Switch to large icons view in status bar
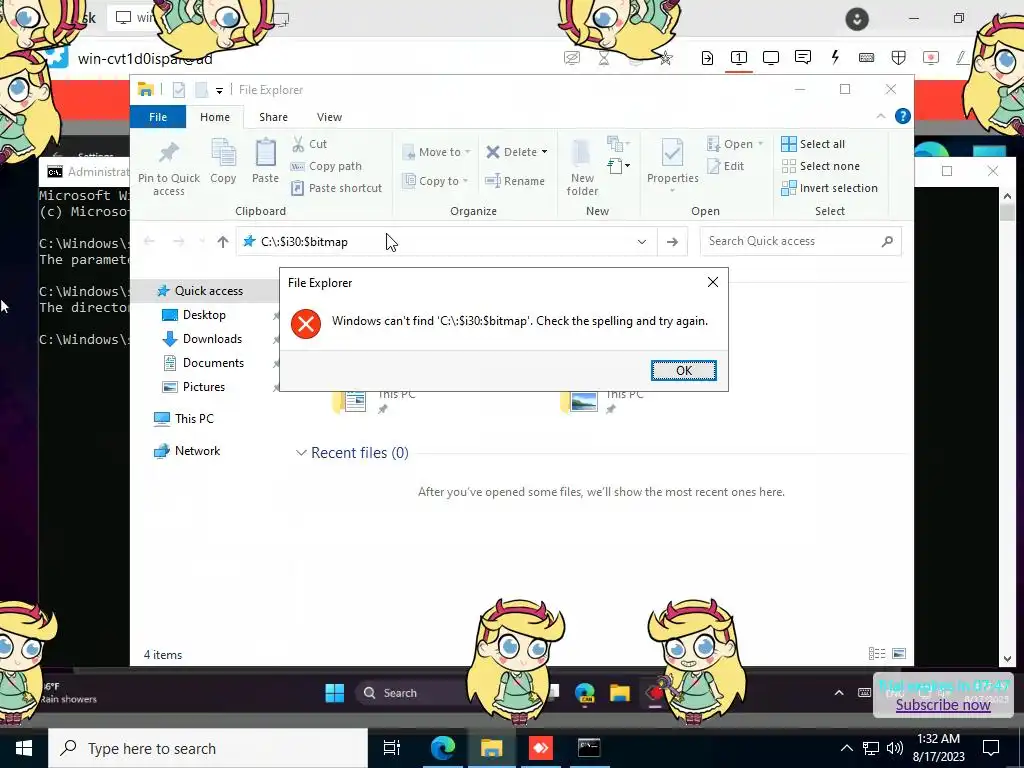The width and height of the screenshot is (1024, 768). pos(899,654)
